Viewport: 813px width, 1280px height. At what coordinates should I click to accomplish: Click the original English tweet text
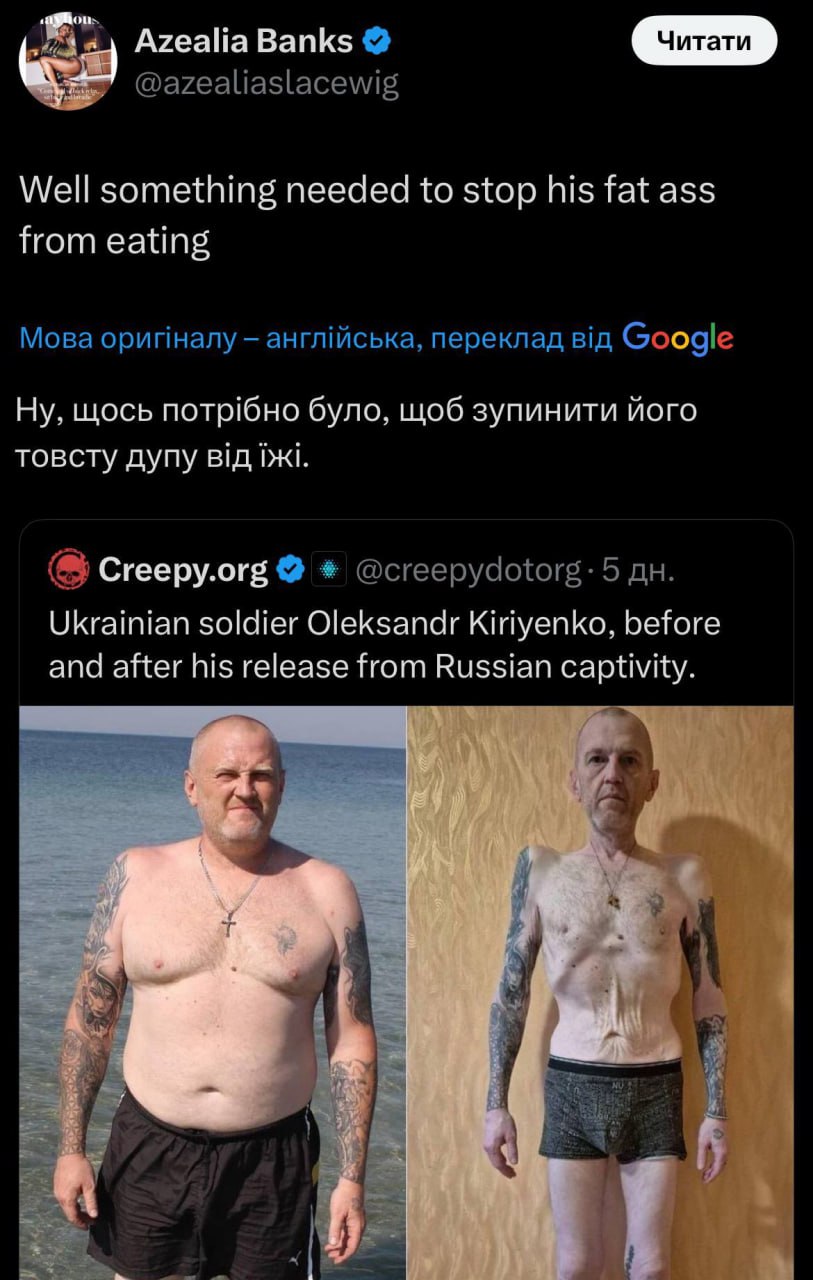point(368,215)
